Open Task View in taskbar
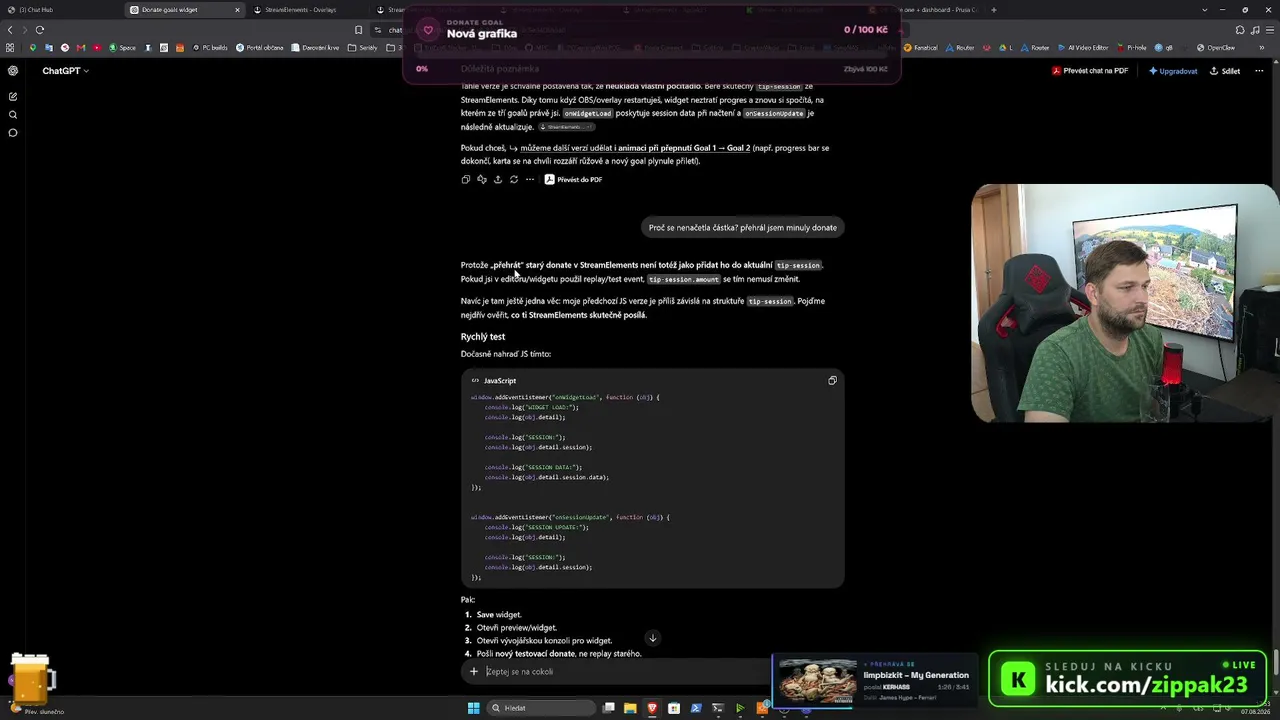 [608, 708]
